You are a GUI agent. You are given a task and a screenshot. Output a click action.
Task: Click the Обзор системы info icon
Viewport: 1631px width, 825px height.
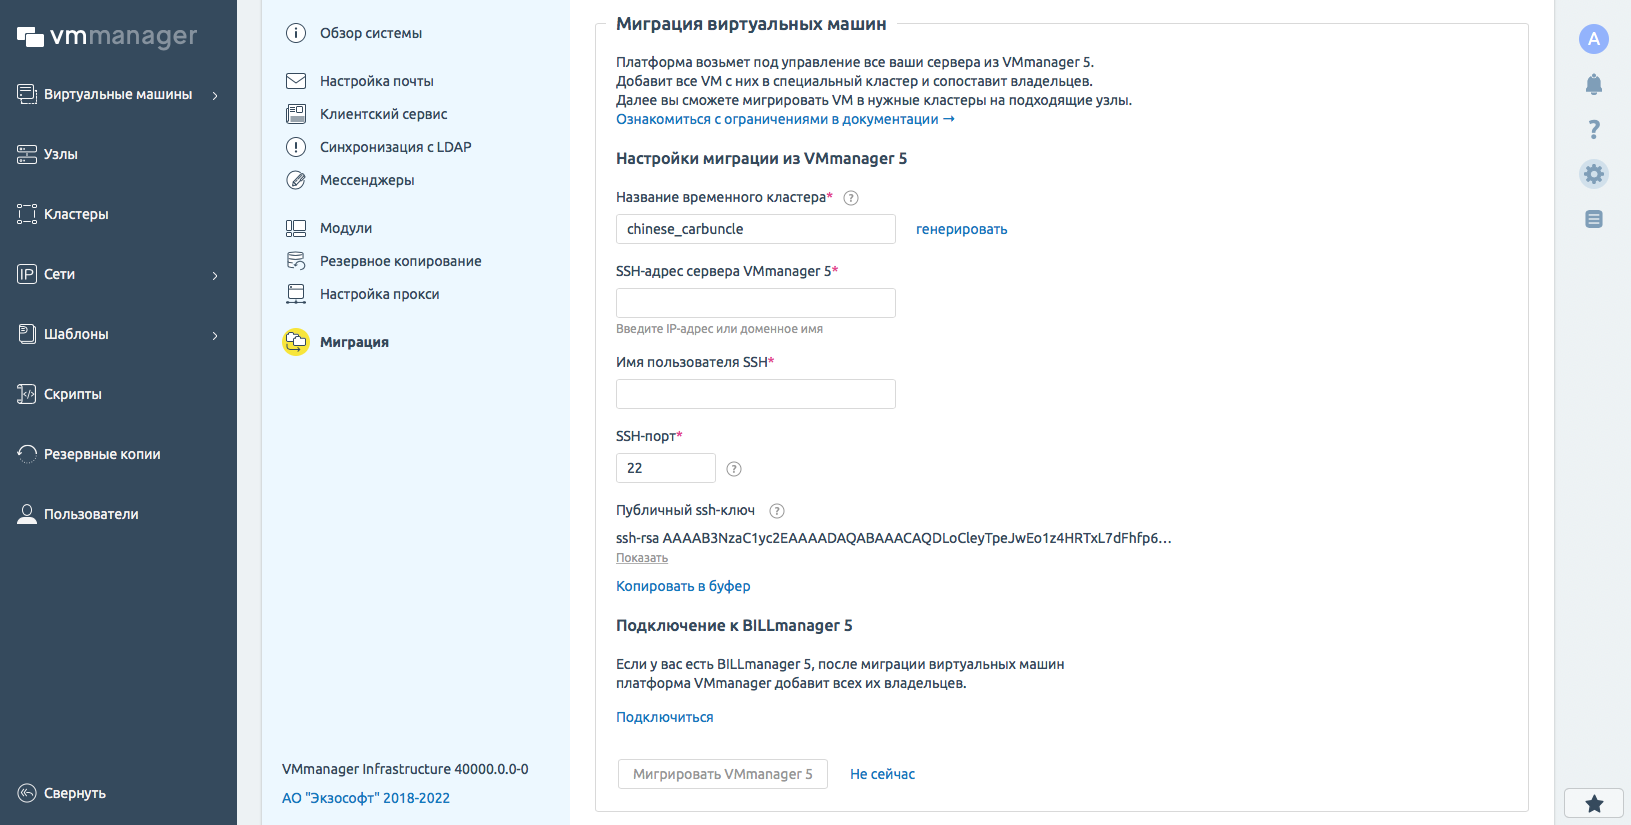(x=296, y=33)
